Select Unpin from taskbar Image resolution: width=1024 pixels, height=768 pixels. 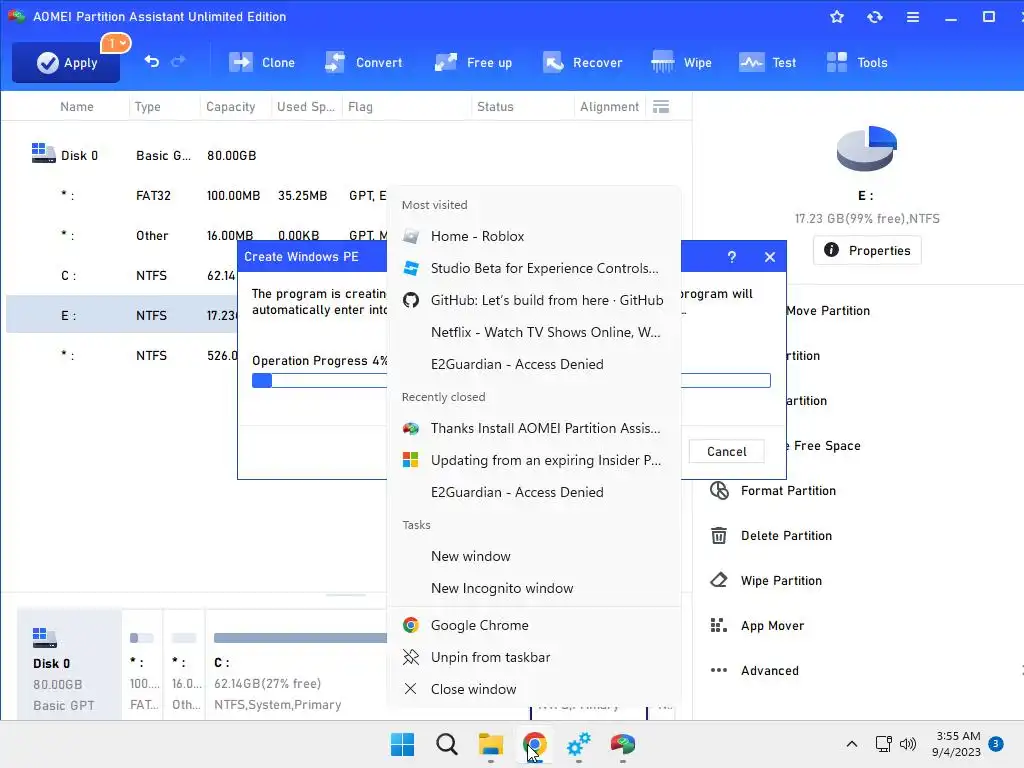tap(534, 658)
